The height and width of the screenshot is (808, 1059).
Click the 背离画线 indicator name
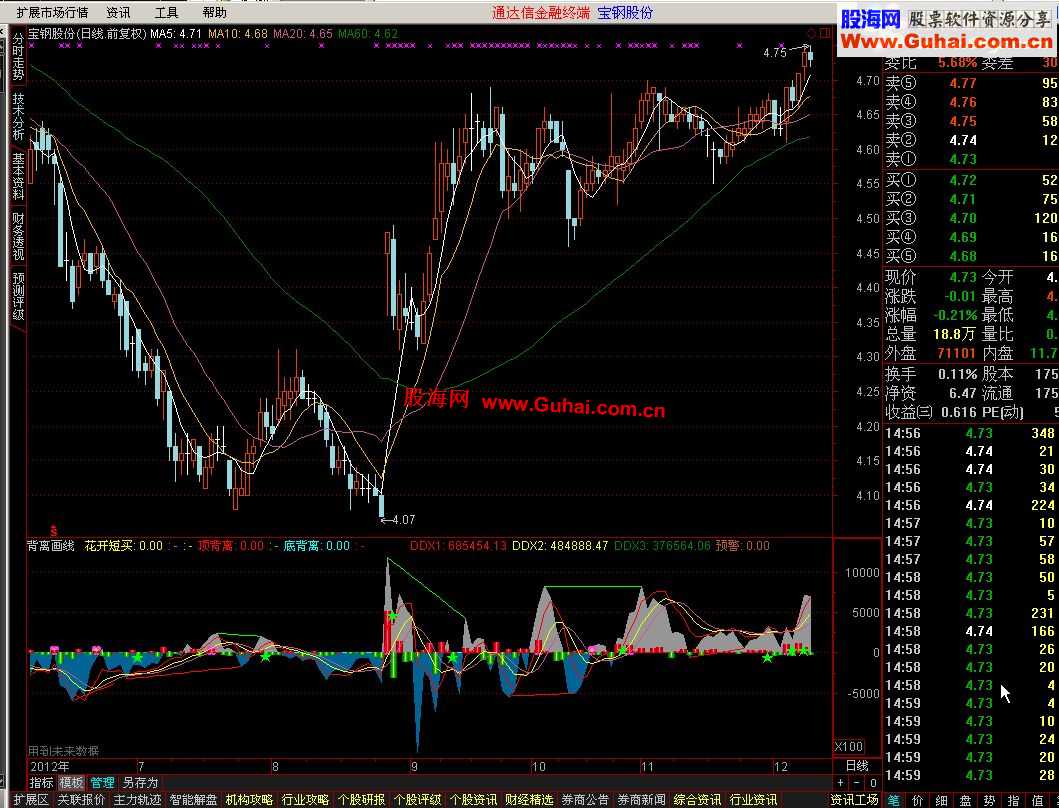pyautogui.click(x=51, y=545)
